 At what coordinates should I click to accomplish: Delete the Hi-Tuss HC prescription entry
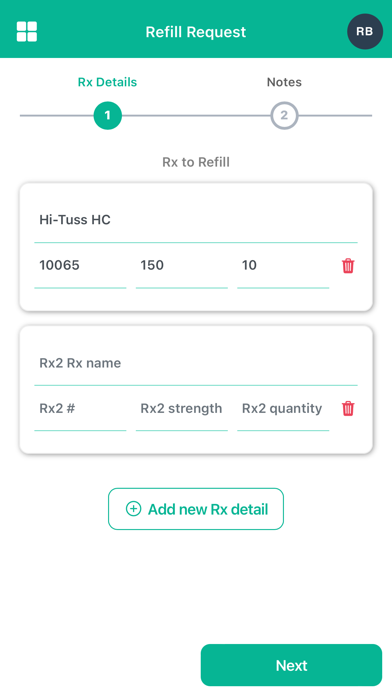348,265
